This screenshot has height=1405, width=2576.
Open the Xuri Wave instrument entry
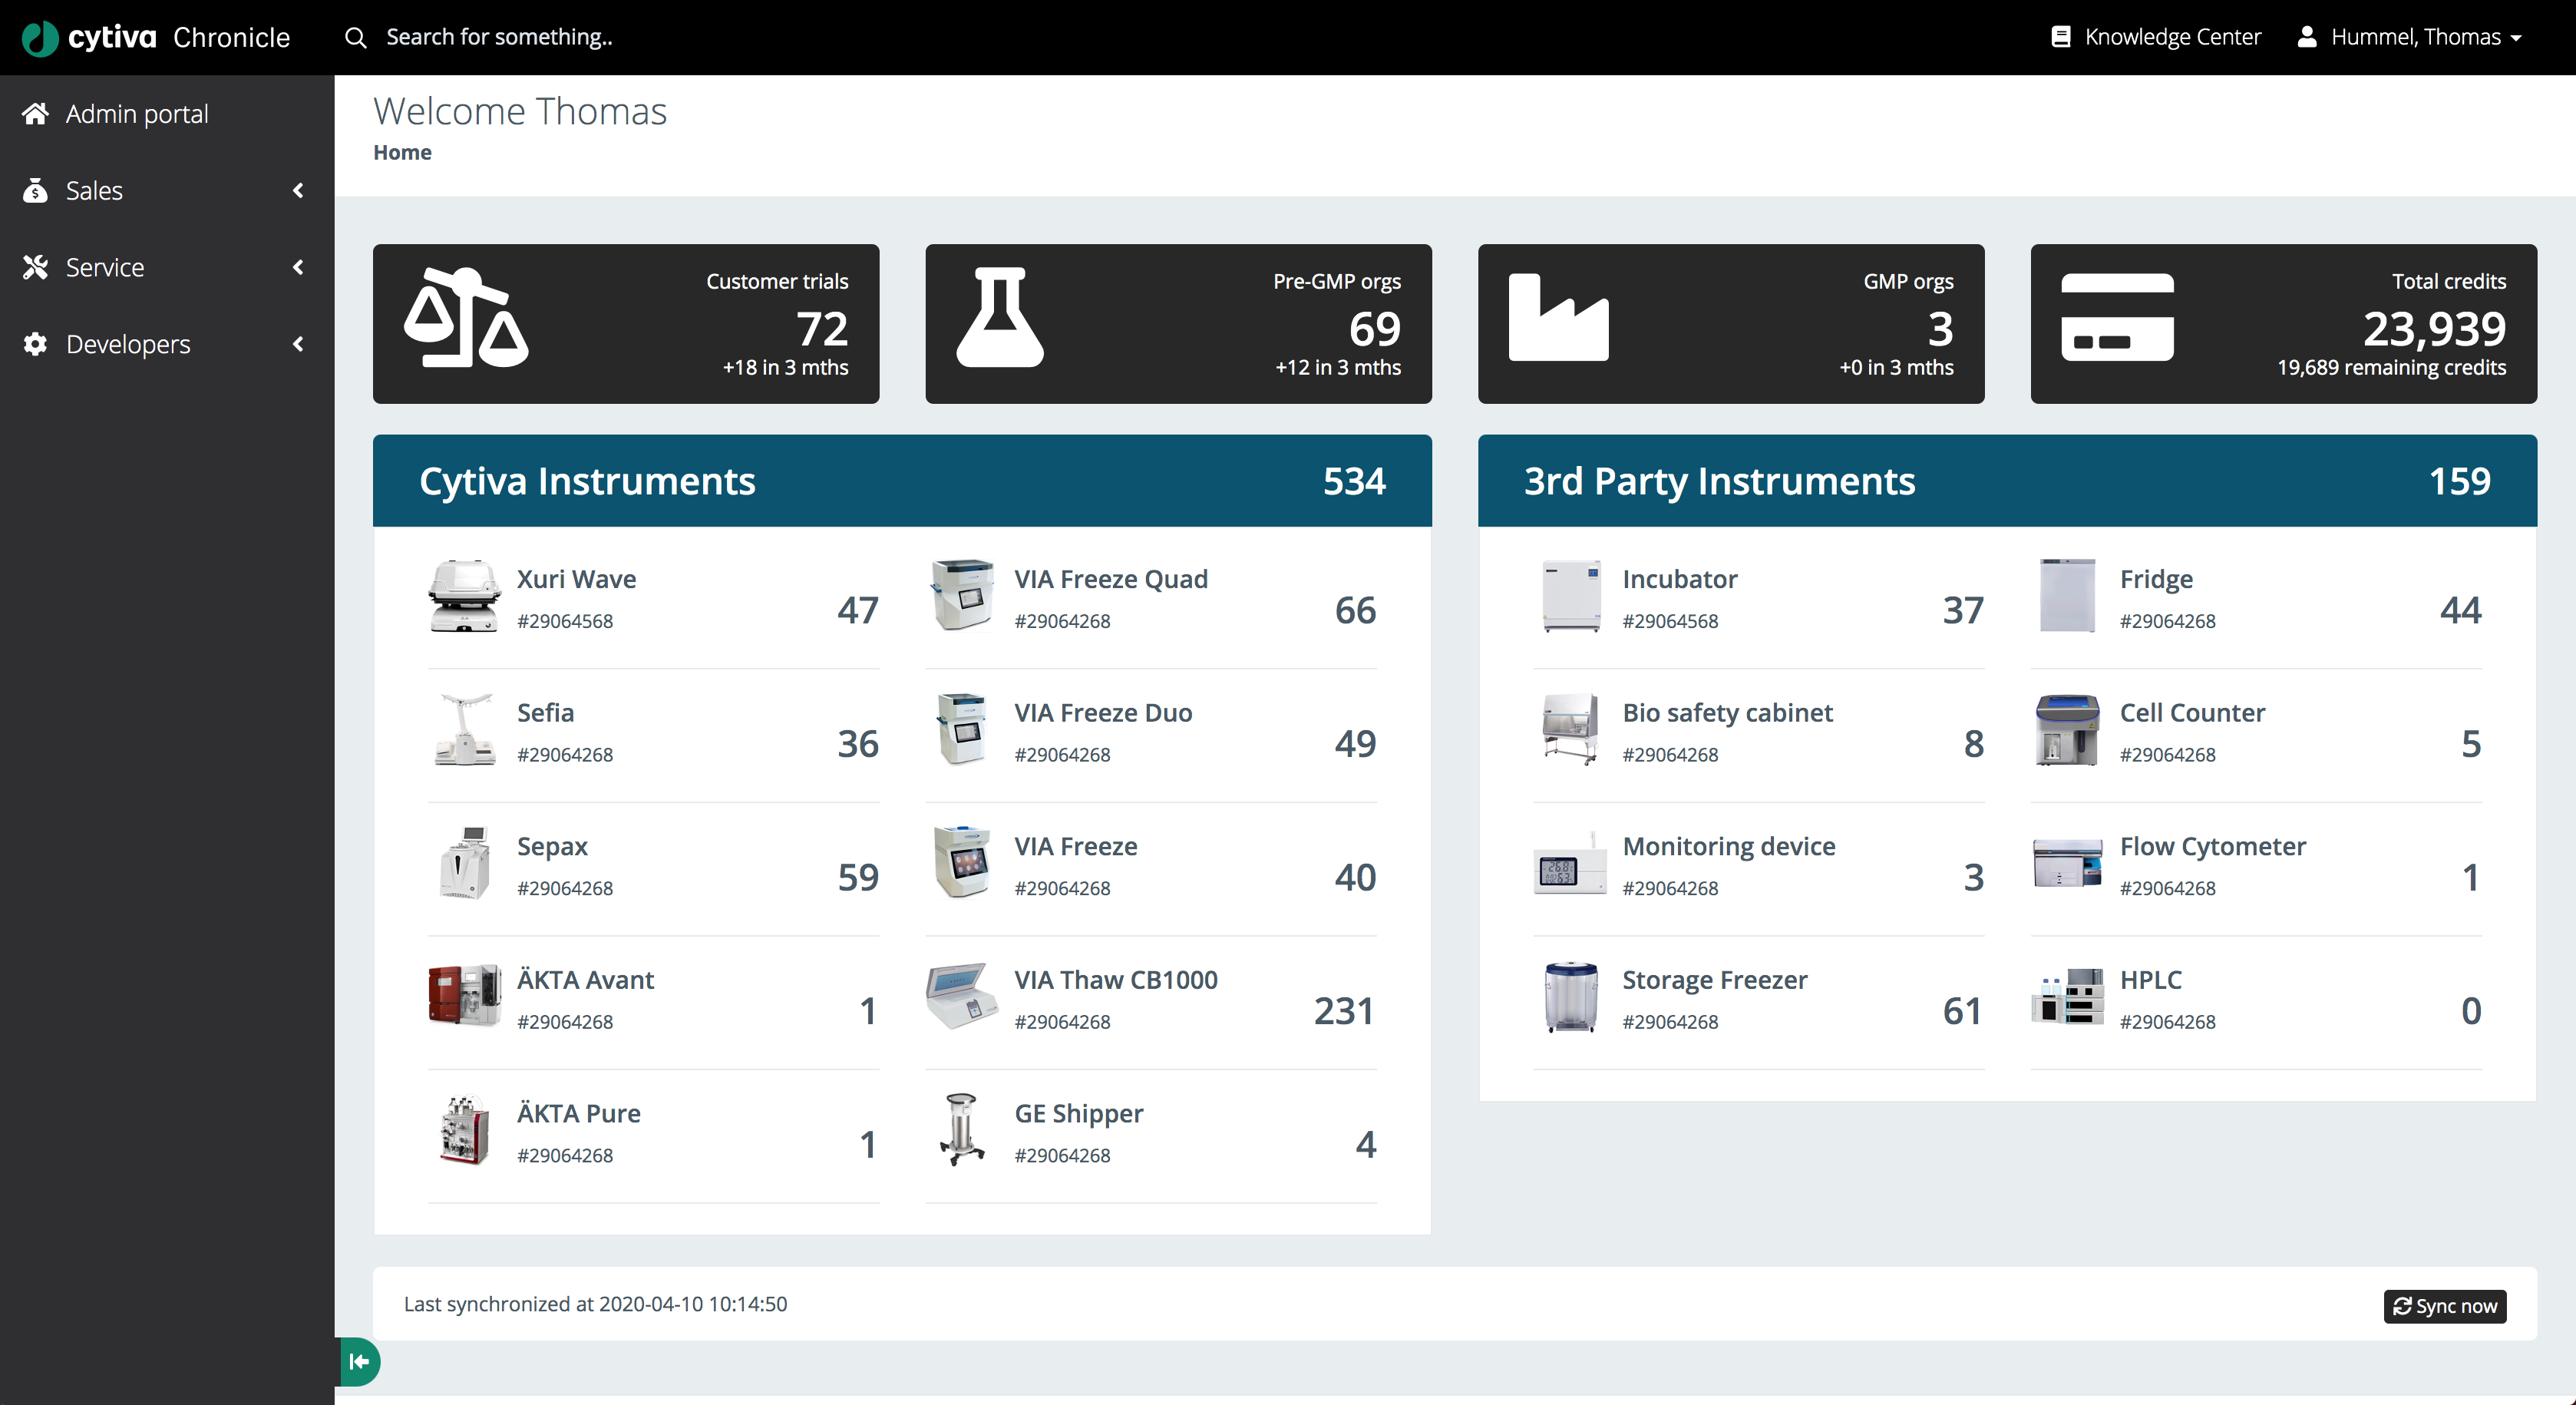[x=576, y=578]
